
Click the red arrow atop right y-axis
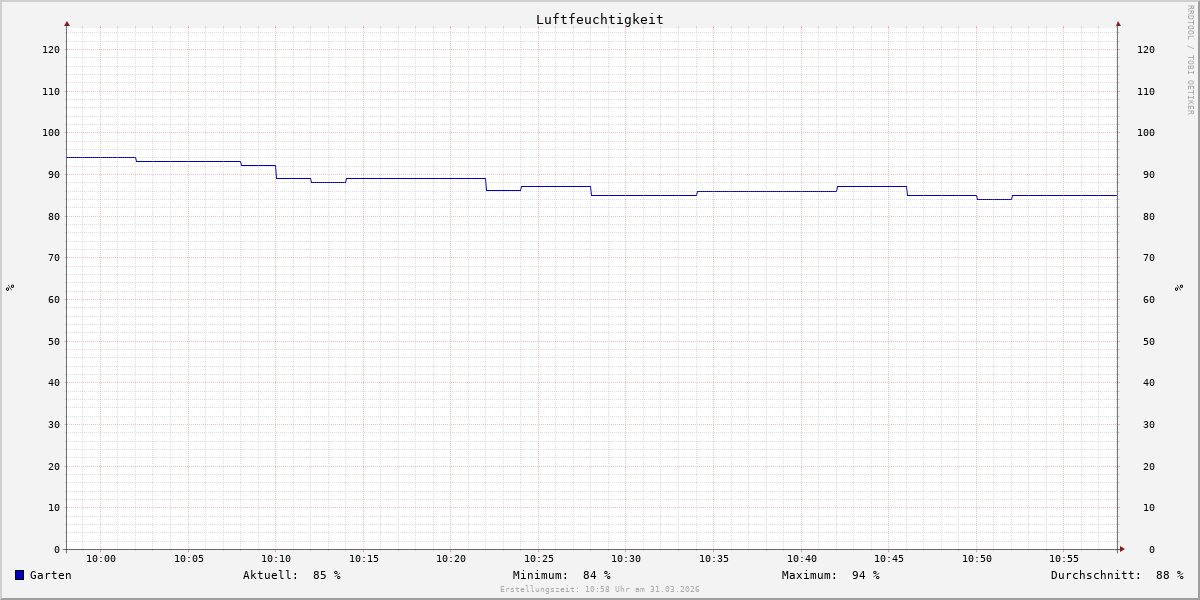[x=1118, y=23]
